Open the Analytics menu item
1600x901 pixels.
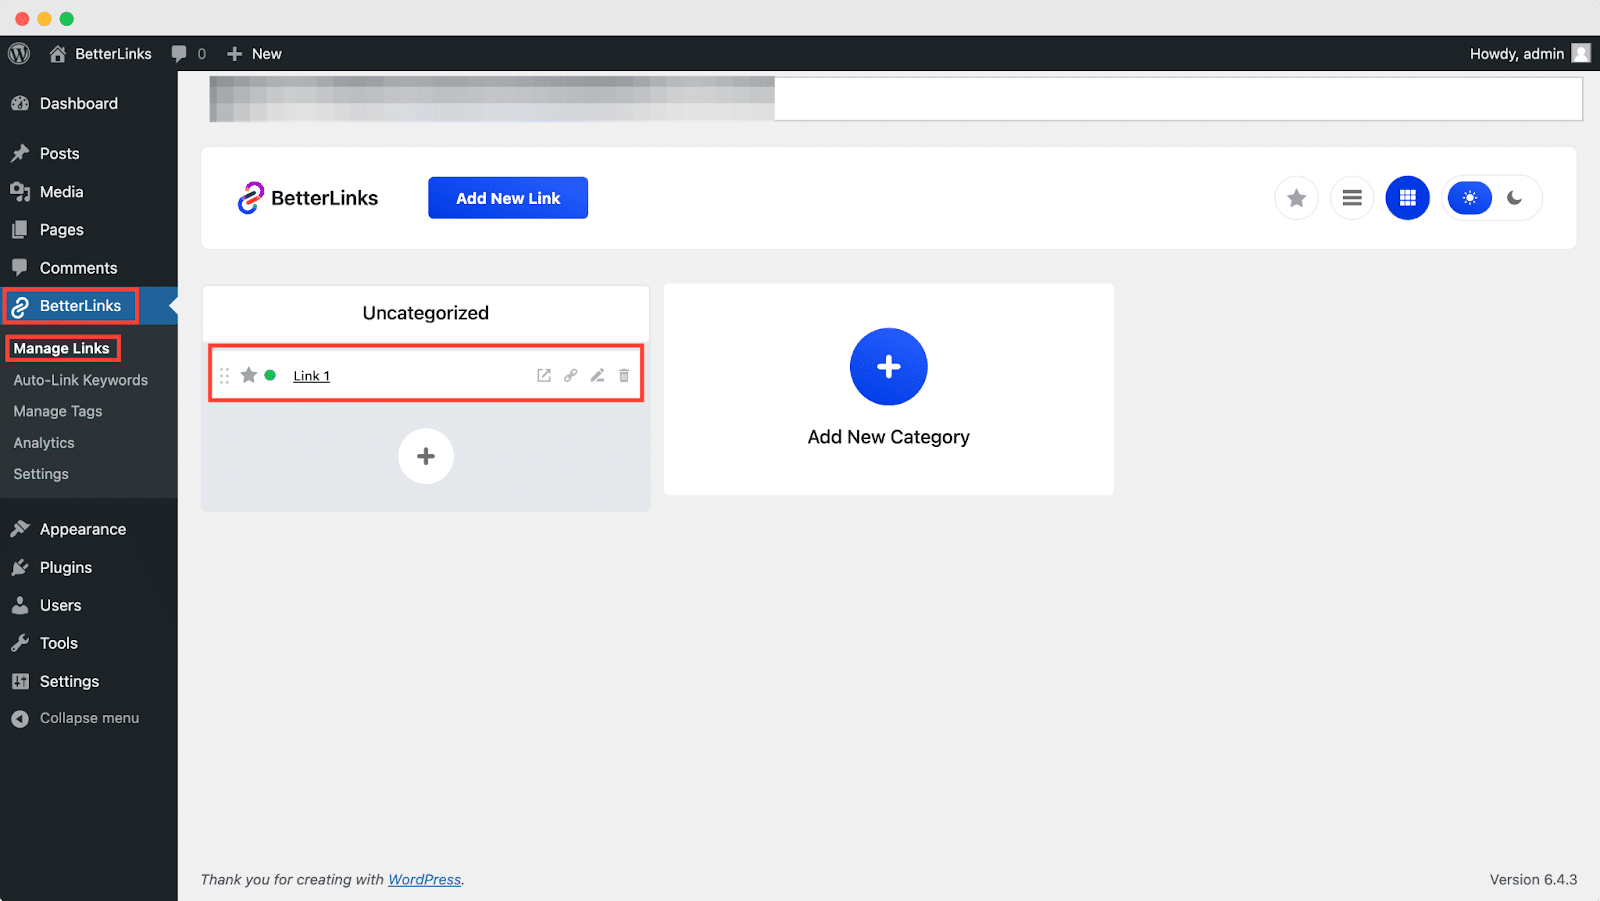[43, 442]
